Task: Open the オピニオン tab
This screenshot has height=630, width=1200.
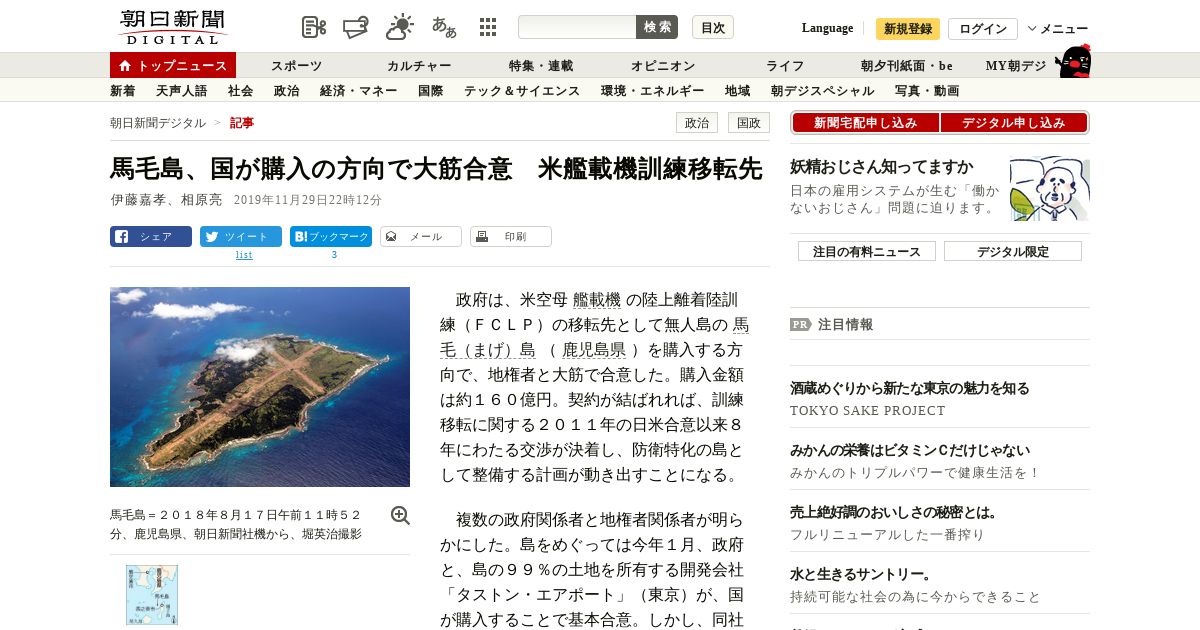Action: point(663,66)
